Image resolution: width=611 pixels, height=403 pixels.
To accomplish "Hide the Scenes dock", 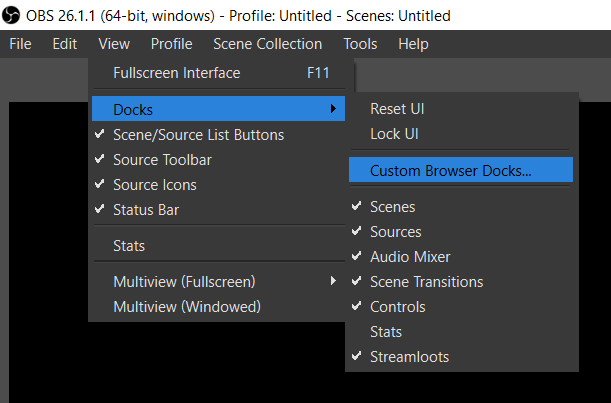I will 392,207.
